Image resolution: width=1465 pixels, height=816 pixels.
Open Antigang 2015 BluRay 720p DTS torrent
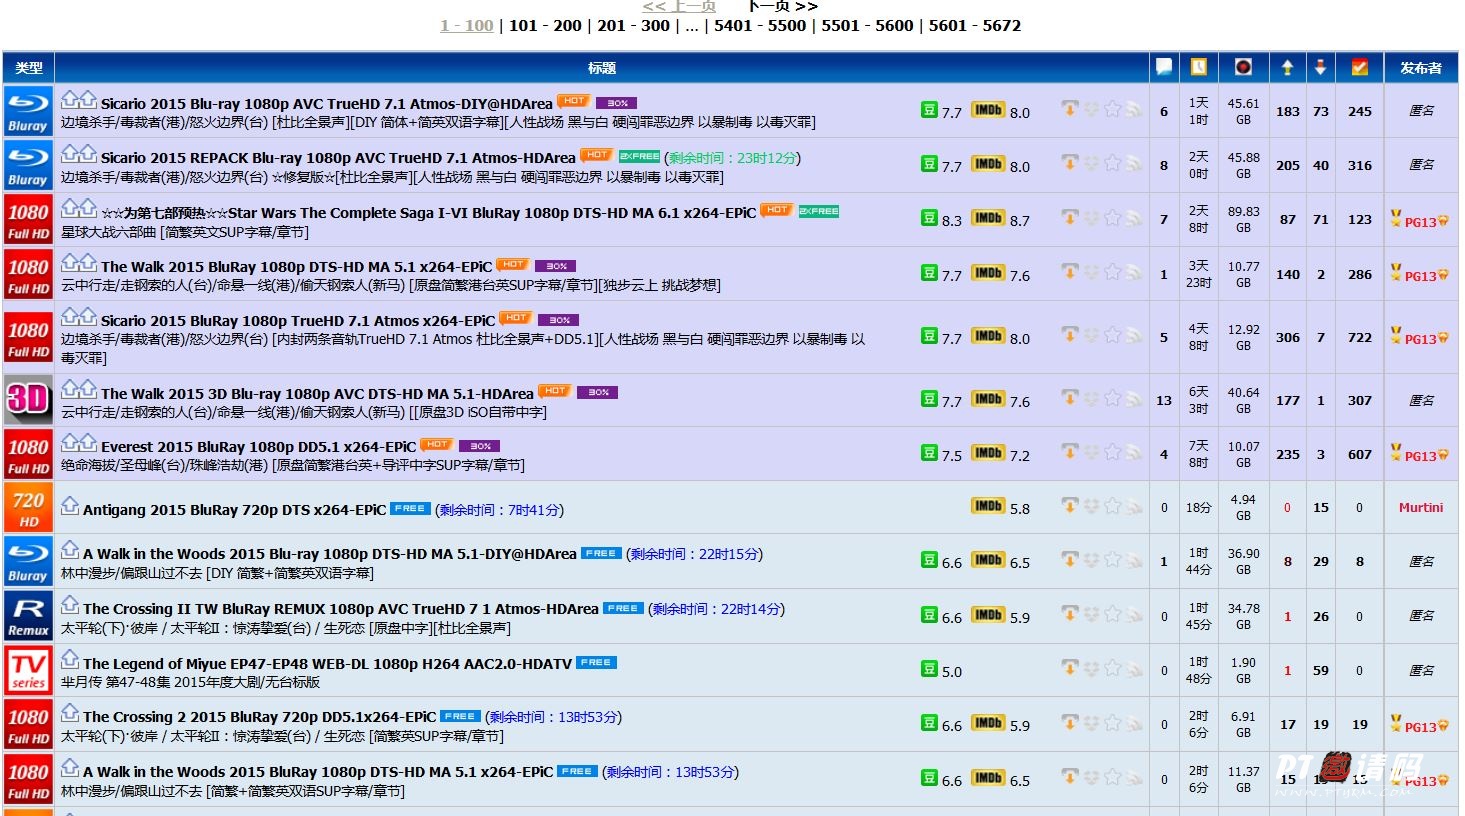point(234,509)
